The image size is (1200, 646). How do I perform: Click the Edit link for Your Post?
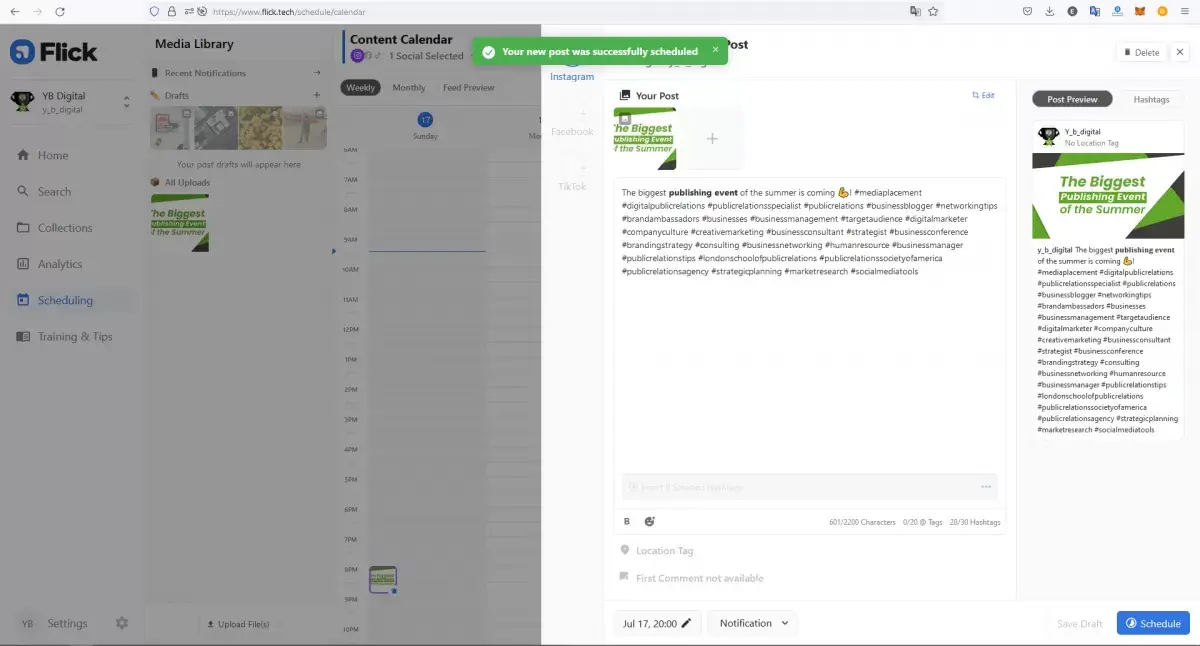(983, 96)
